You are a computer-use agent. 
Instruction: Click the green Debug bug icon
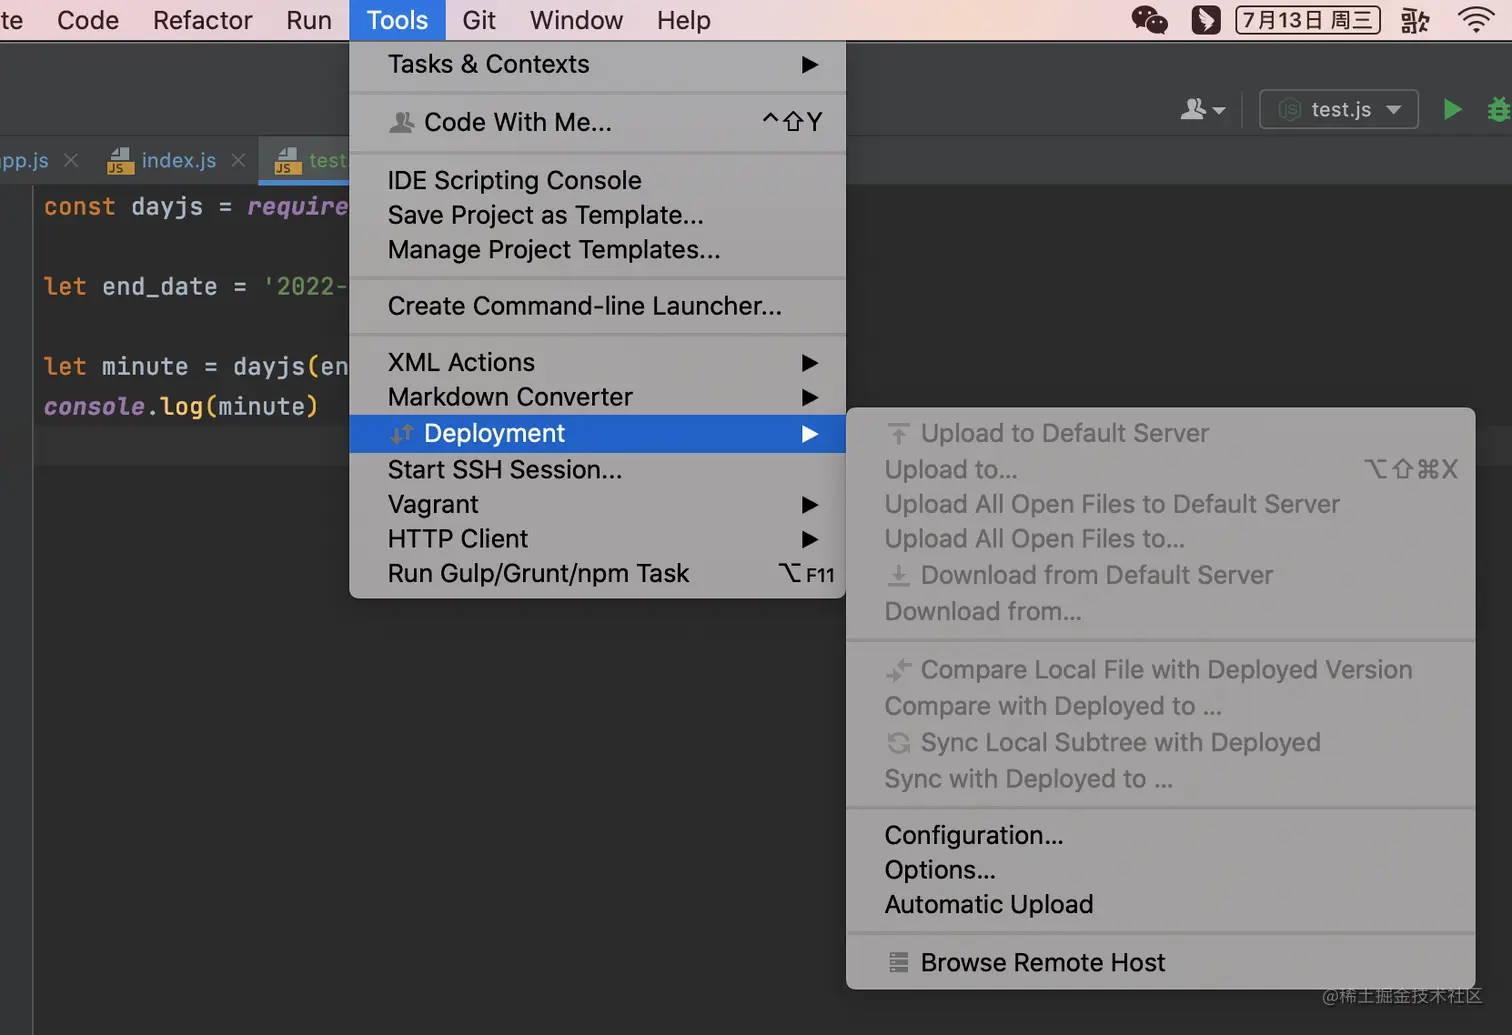click(x=1498, y=109)
